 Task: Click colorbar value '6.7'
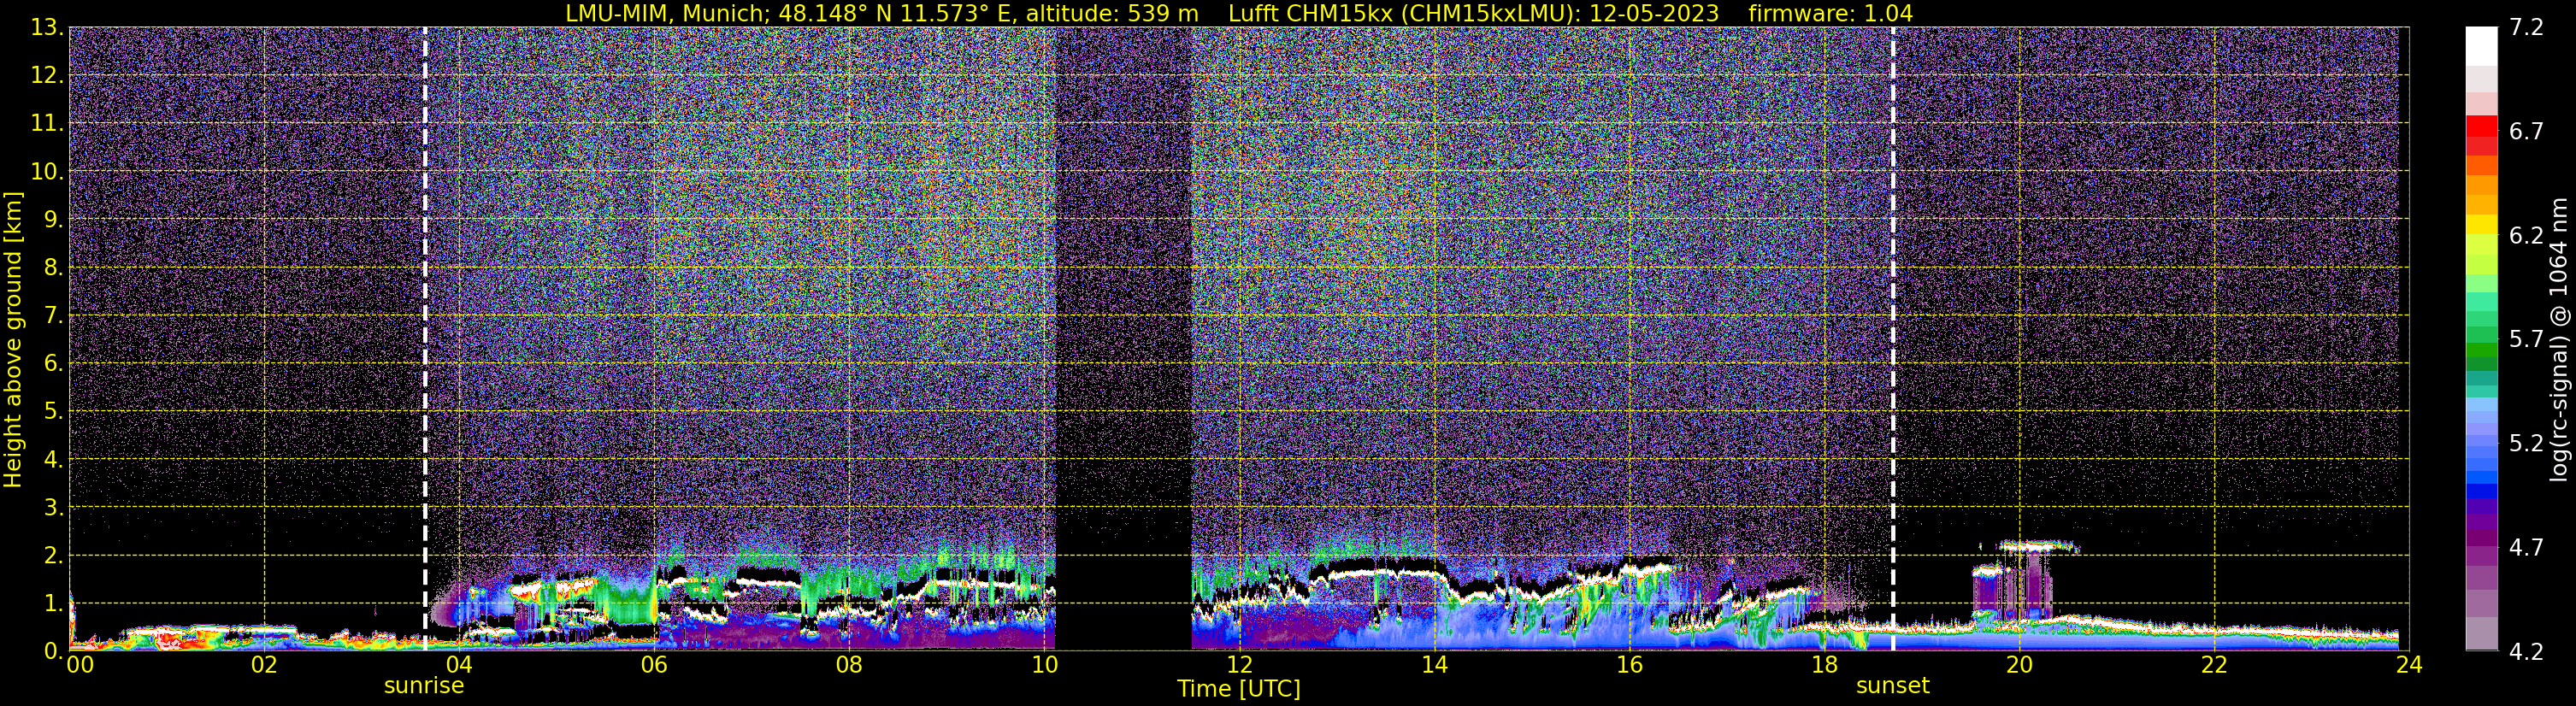pos(2526,131)
